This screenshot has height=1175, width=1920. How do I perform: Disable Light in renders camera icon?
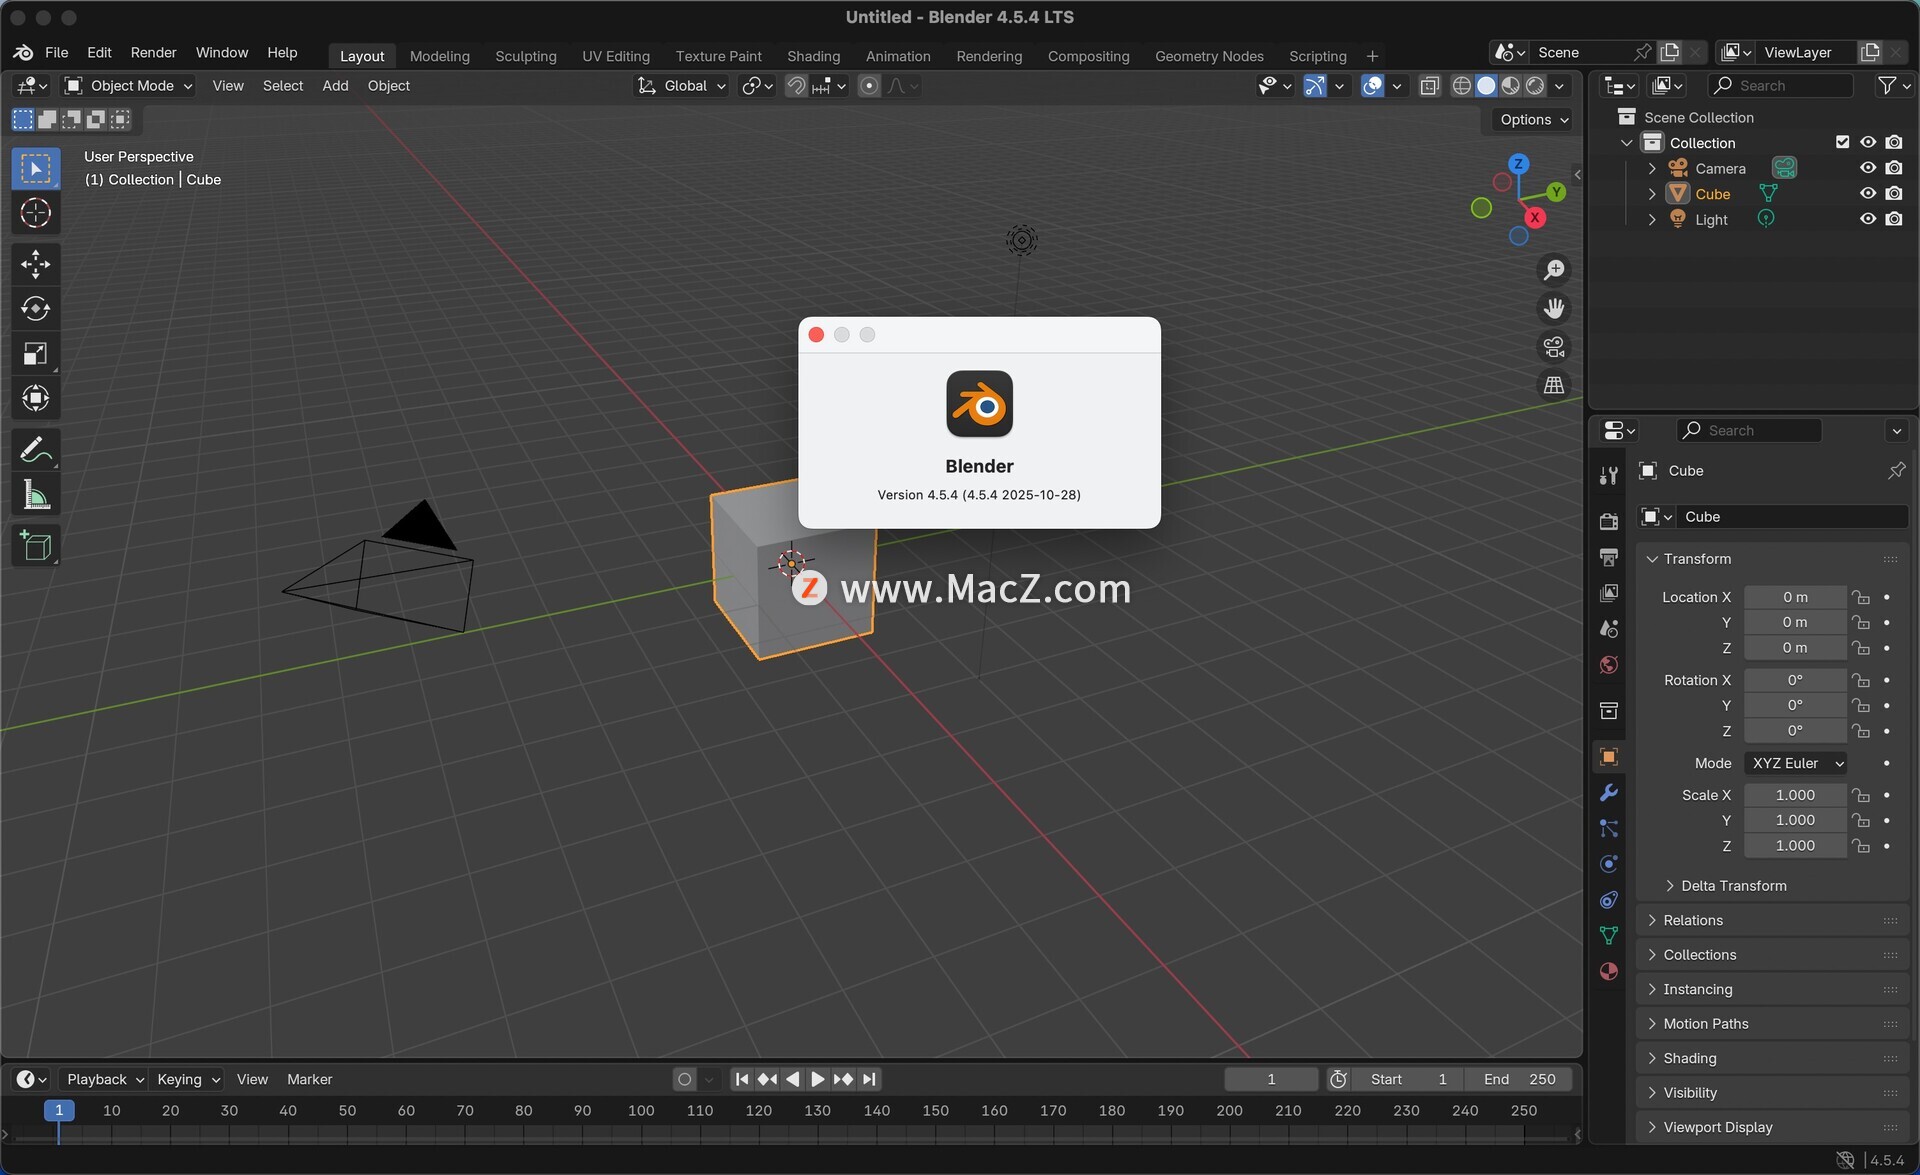tap(1894, 219)
